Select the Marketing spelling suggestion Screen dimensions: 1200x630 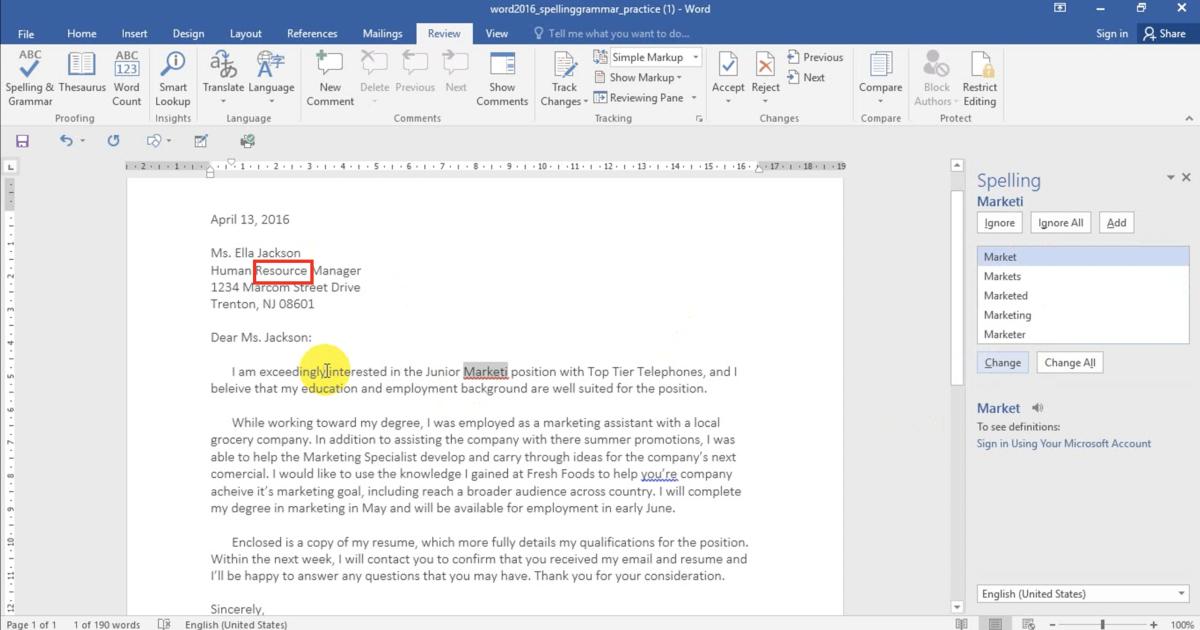click(1007, 315)
